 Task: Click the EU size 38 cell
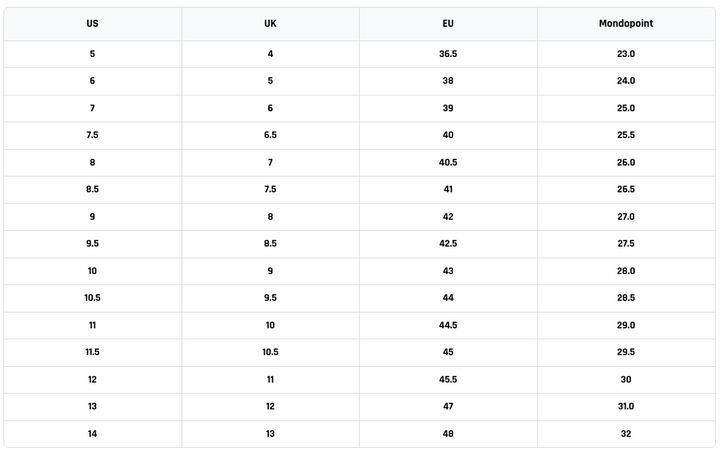448,81
